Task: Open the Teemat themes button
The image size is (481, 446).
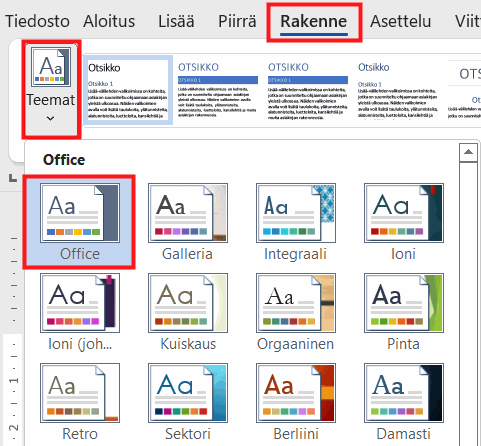Action: [51, 89]
